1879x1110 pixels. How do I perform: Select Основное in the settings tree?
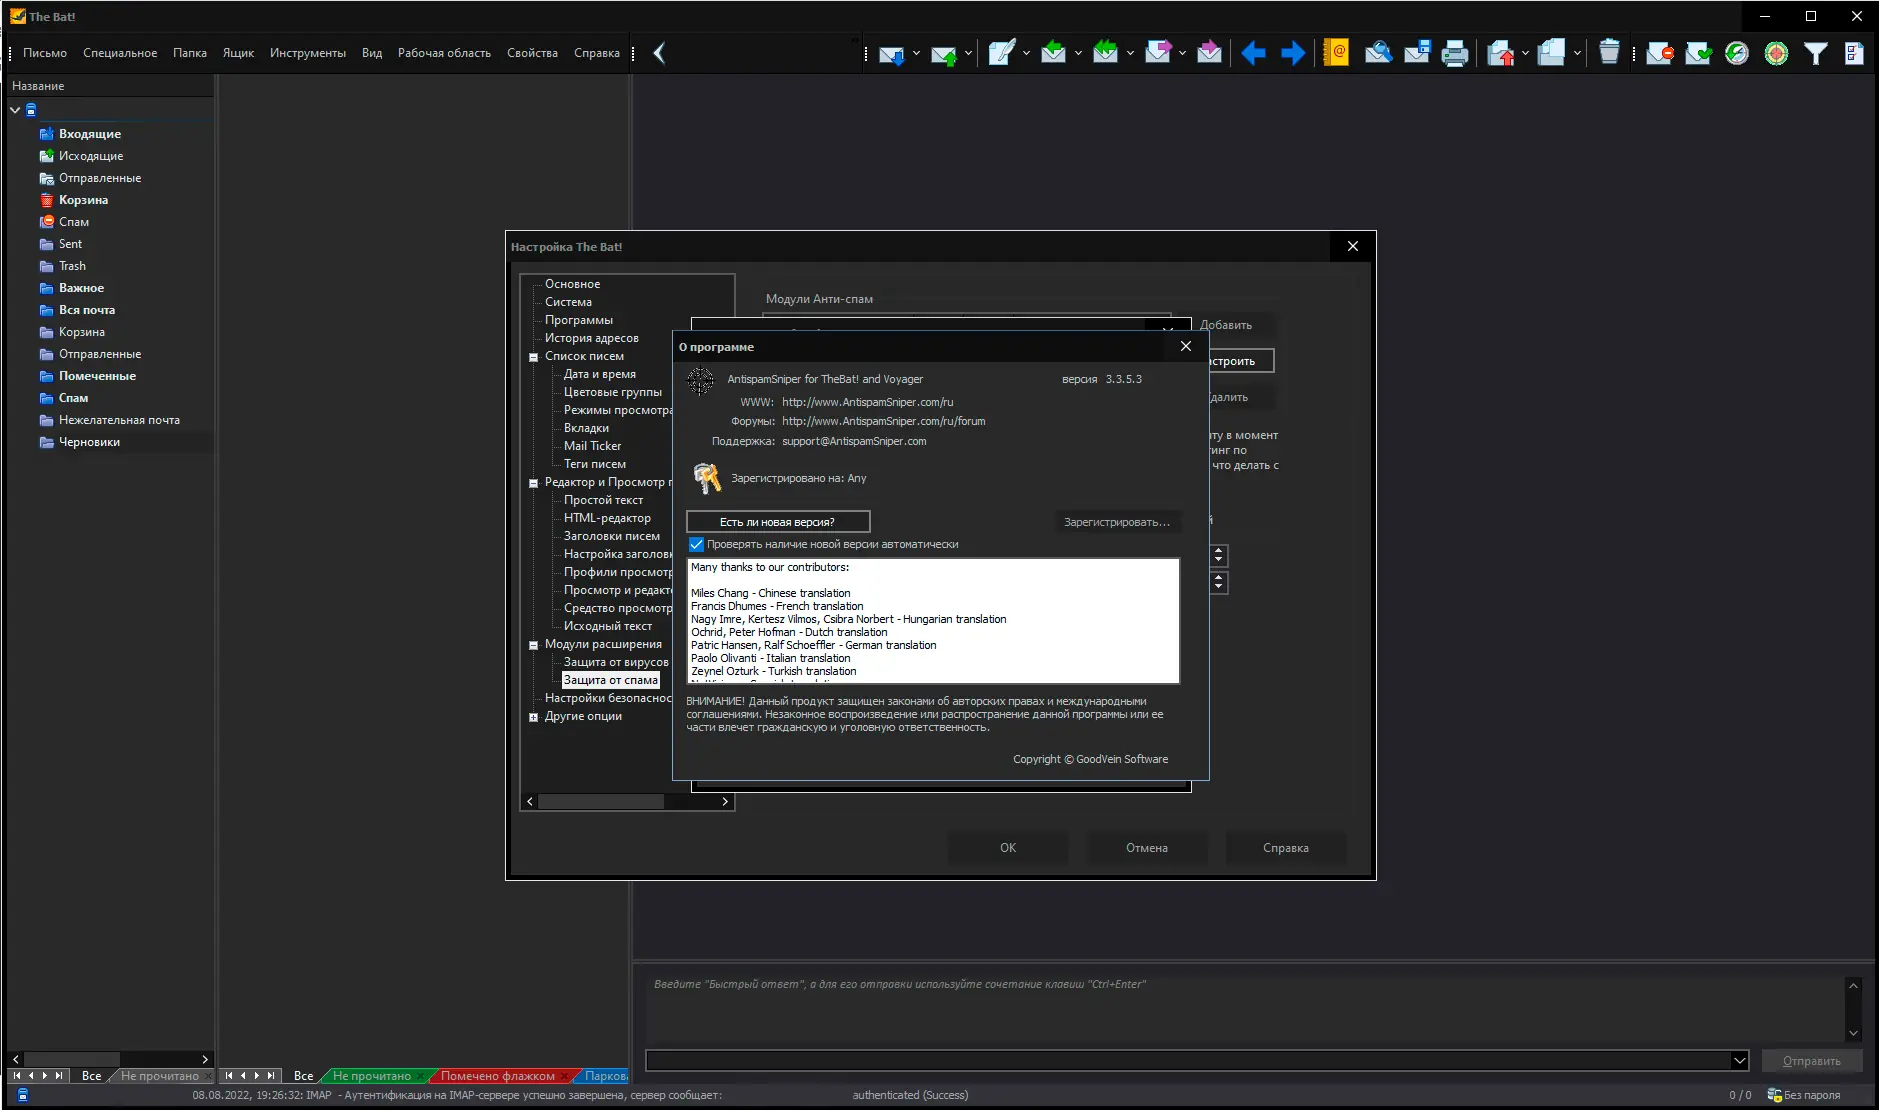point(573,284)
